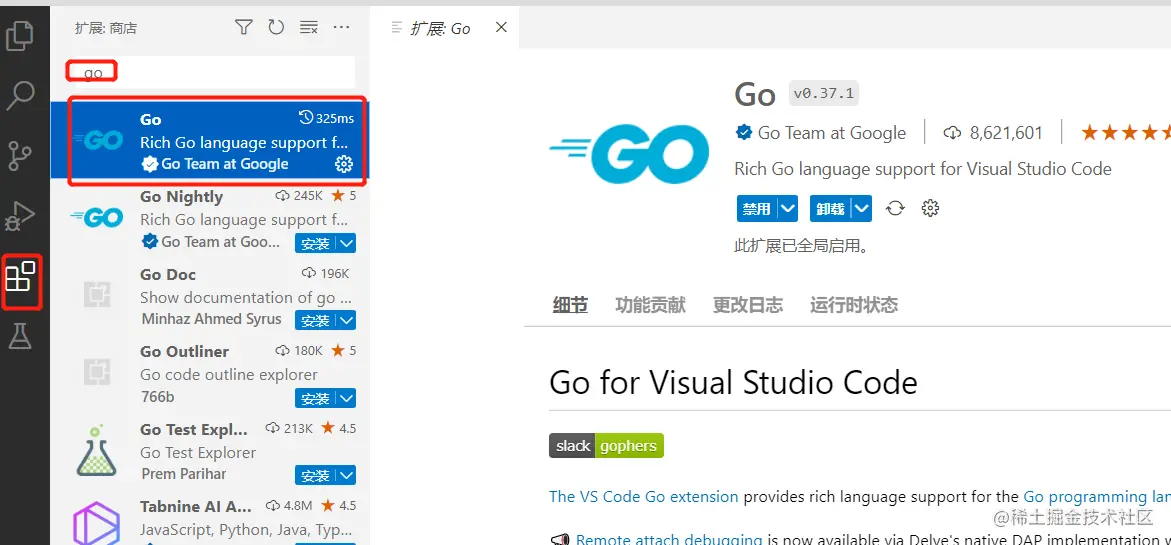
Task: Click verified badge next to Go Team at Google
Action: pyautogui.click(x=744, y=133)
